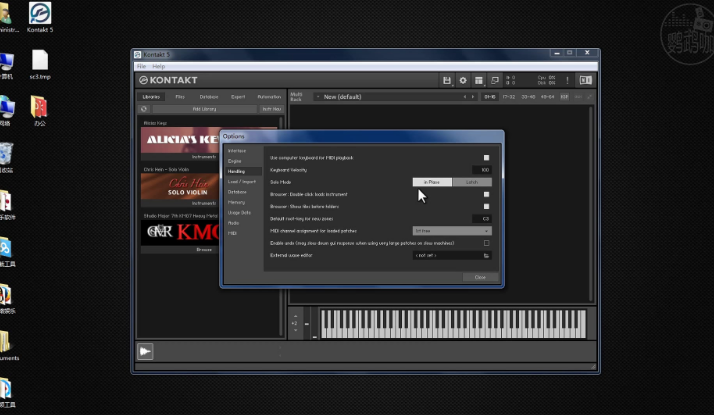The height and width of the screenshot is (415, 714).
Task: Click the refresh libraries icon
Action: coord(144,109)
